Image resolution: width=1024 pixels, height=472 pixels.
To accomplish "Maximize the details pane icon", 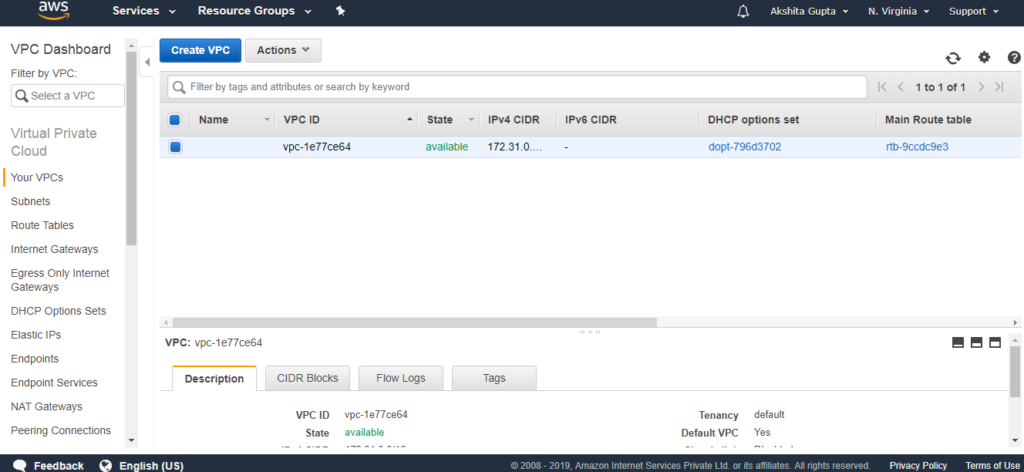I will [x=995, y=343].
